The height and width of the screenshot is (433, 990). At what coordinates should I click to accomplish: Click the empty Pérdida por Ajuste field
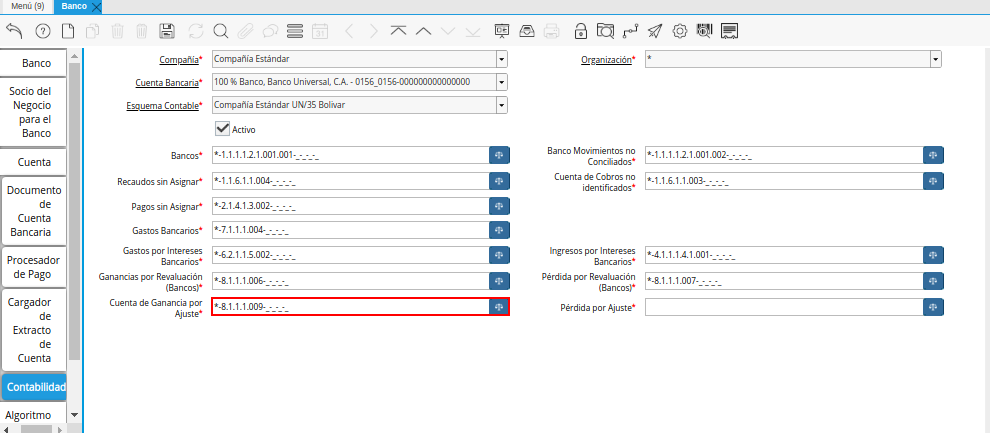[783, 307]
